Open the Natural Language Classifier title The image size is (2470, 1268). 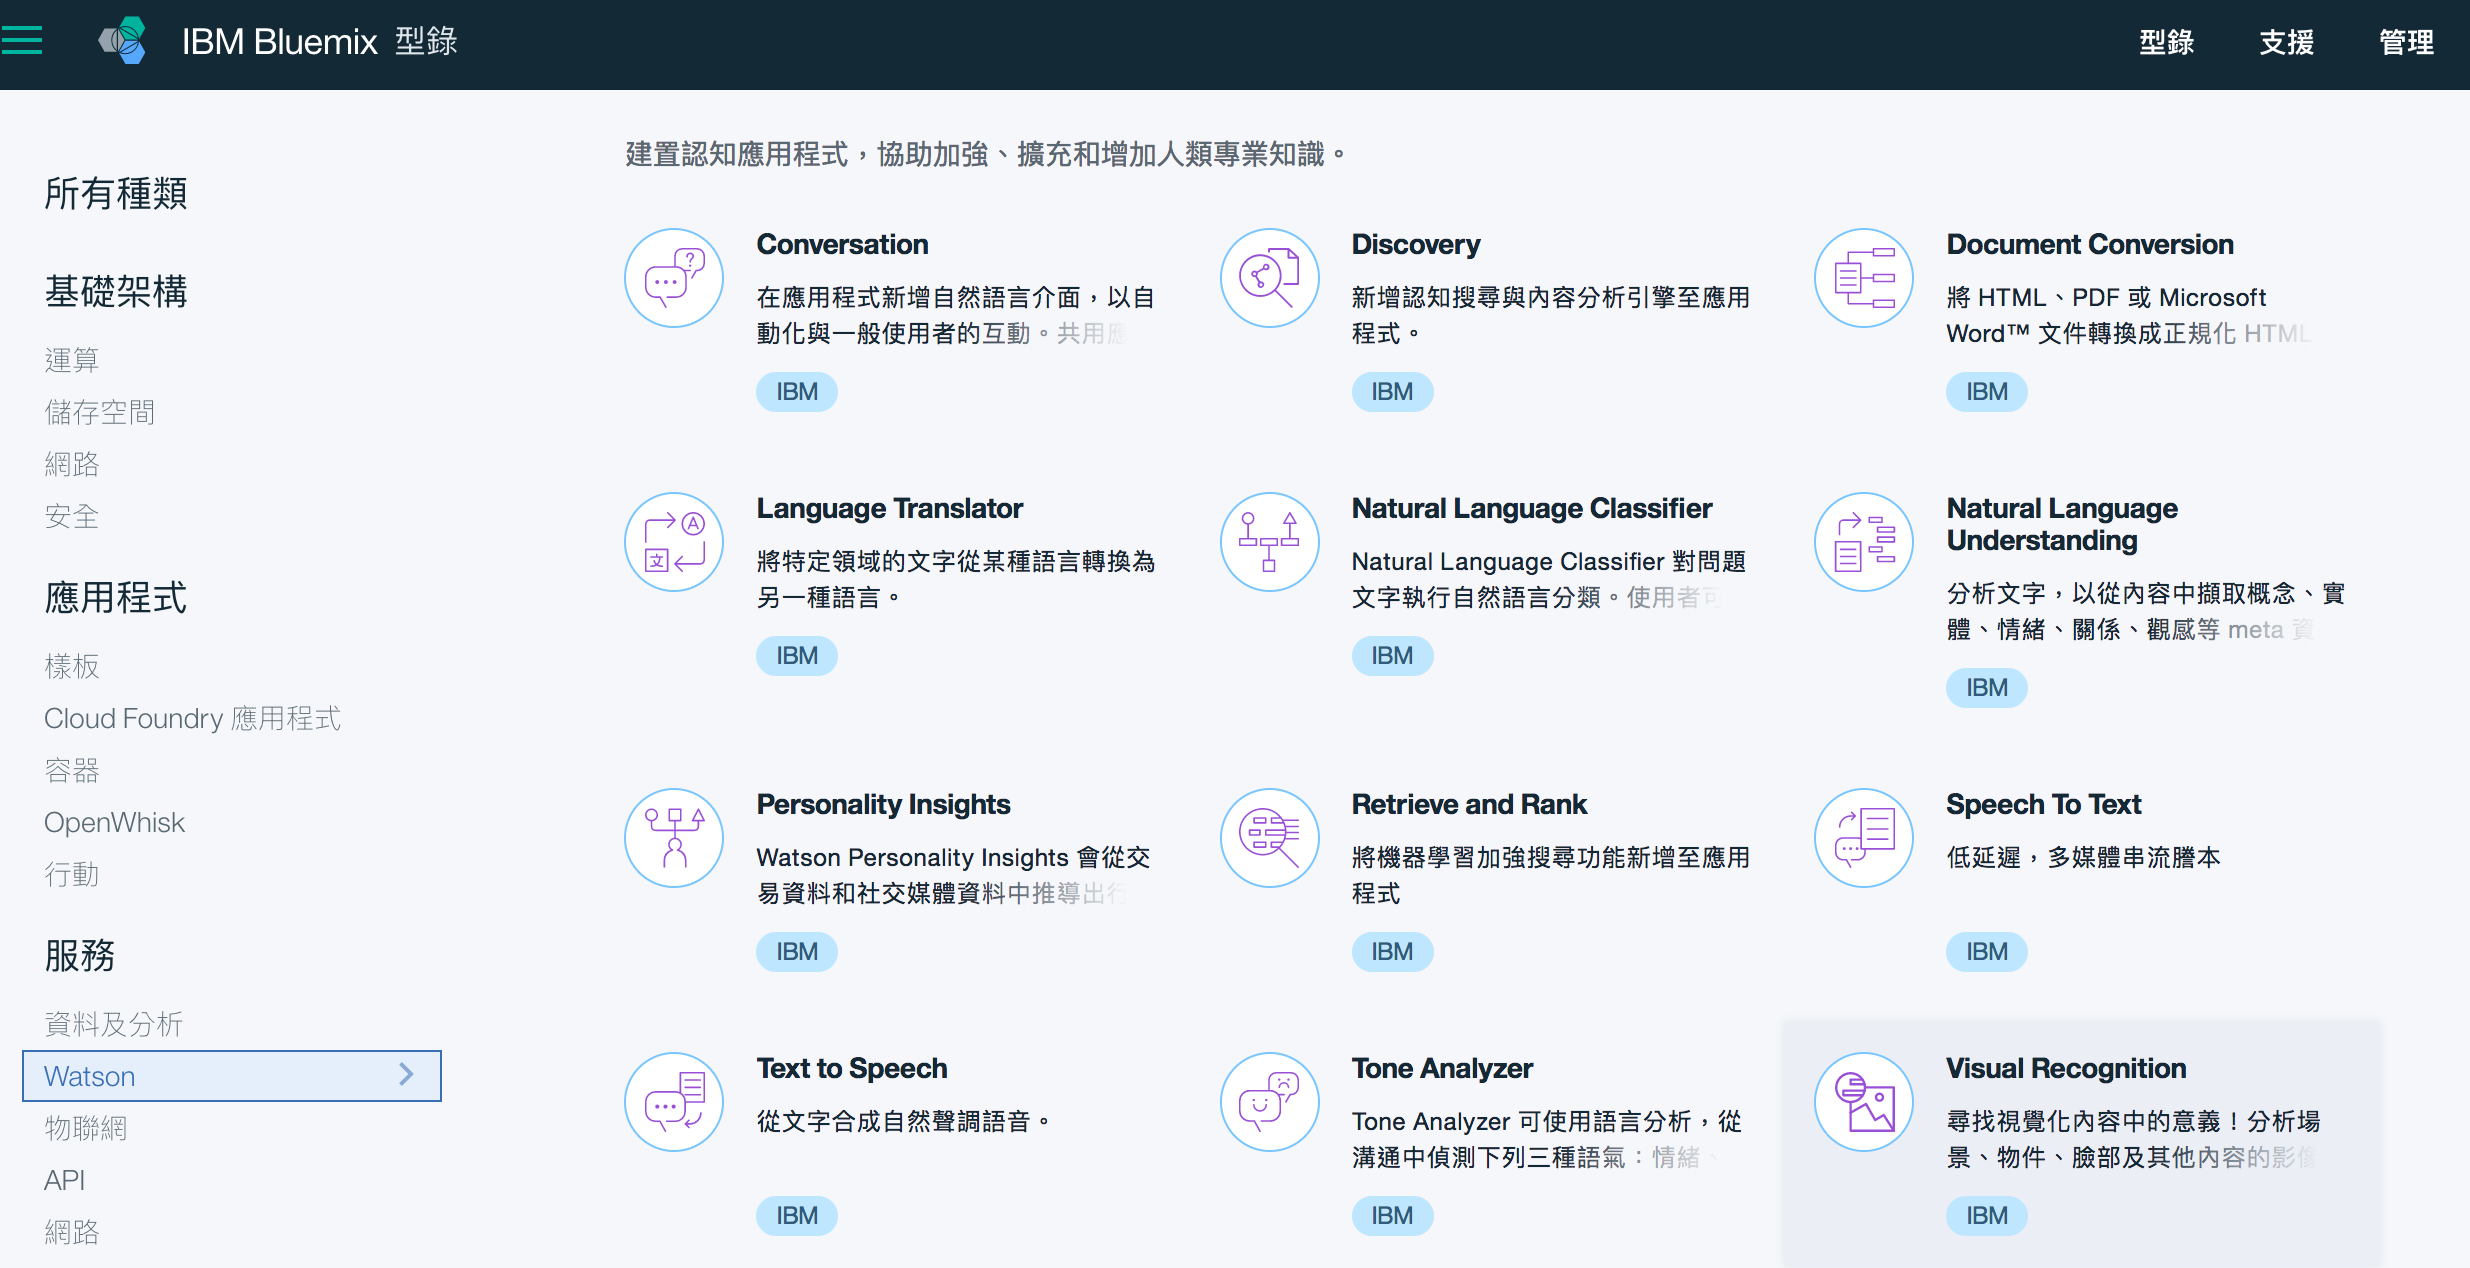point(1532,508)
